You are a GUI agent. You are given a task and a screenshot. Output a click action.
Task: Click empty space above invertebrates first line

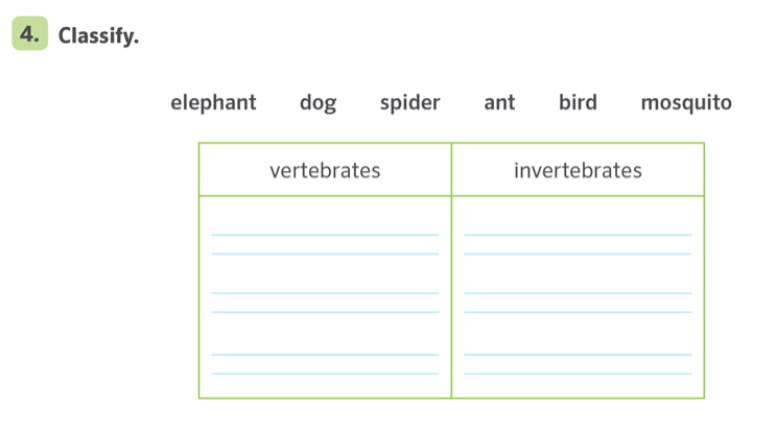(x=578, y=215)
